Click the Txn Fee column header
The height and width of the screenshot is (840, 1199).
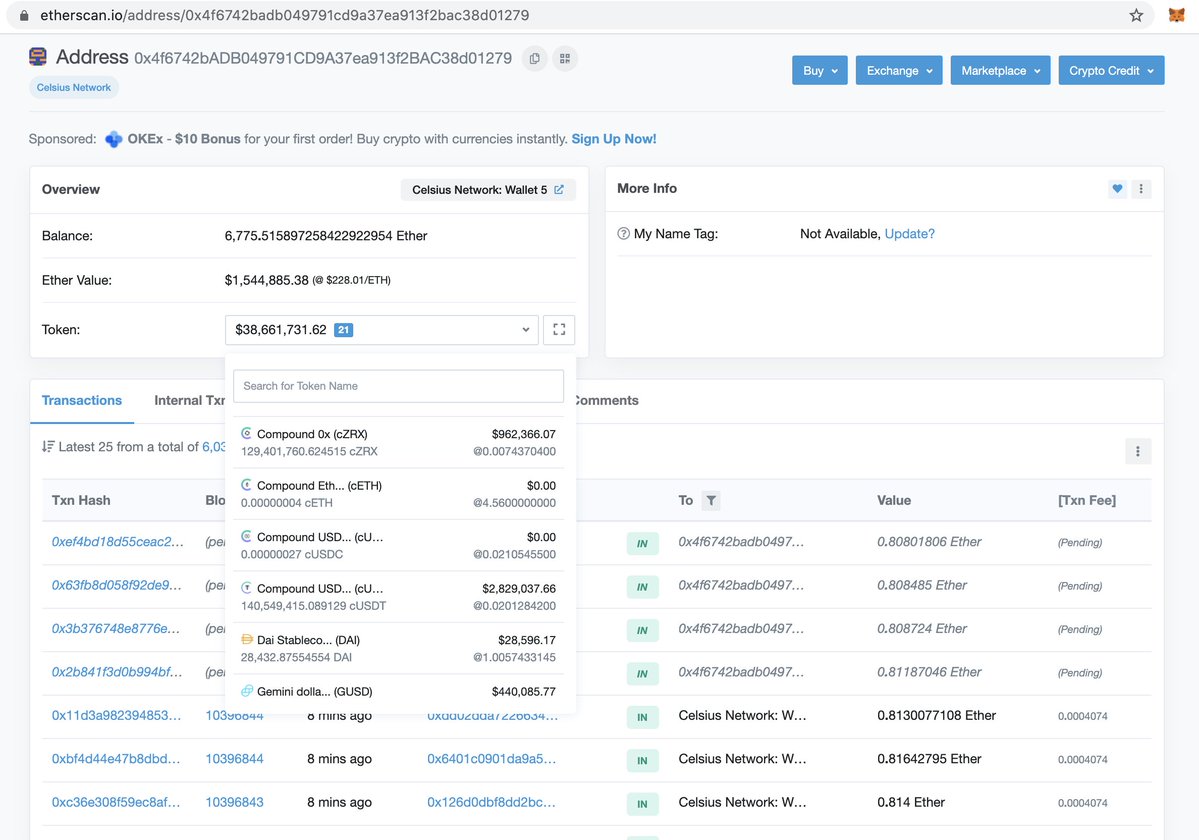1087,501
